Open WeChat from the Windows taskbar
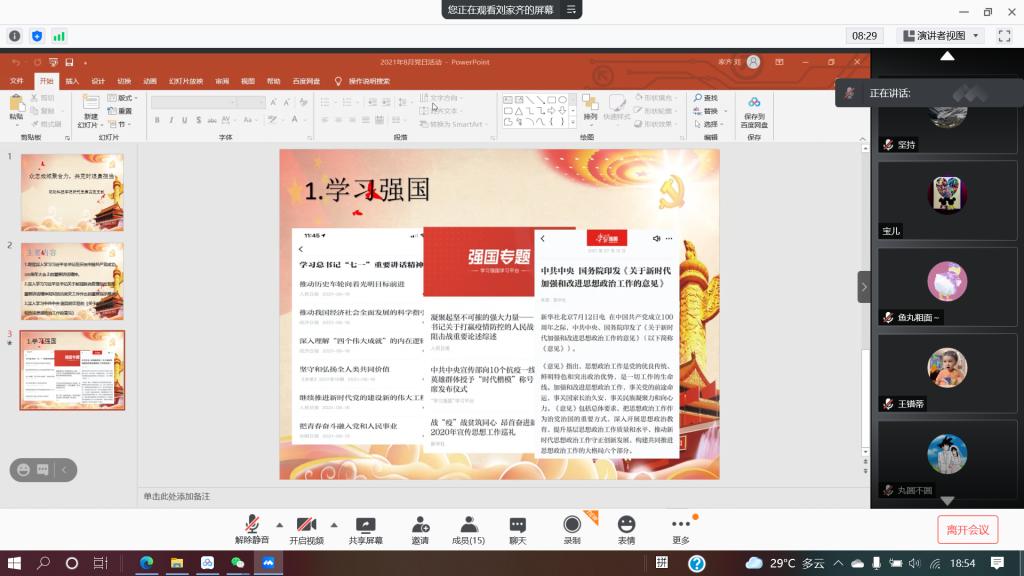 pos(237,563)
